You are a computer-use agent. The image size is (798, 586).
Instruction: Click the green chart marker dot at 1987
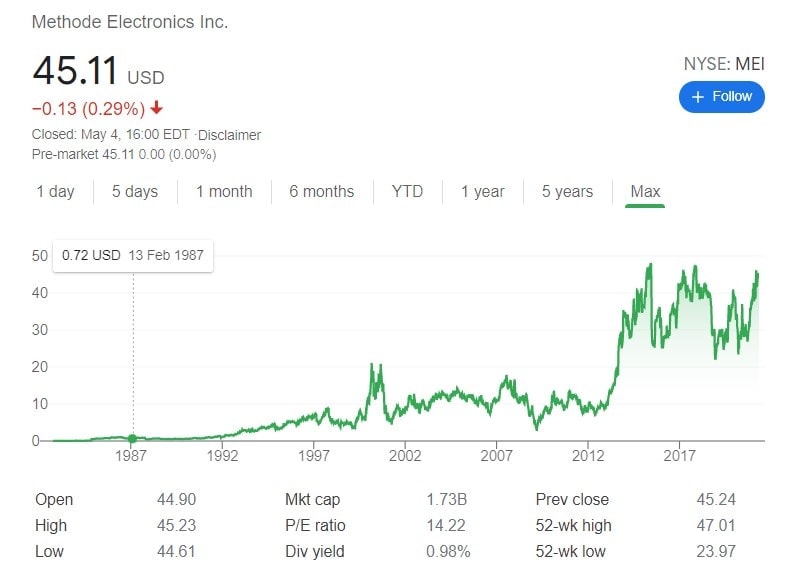click(x=133, y=438)
